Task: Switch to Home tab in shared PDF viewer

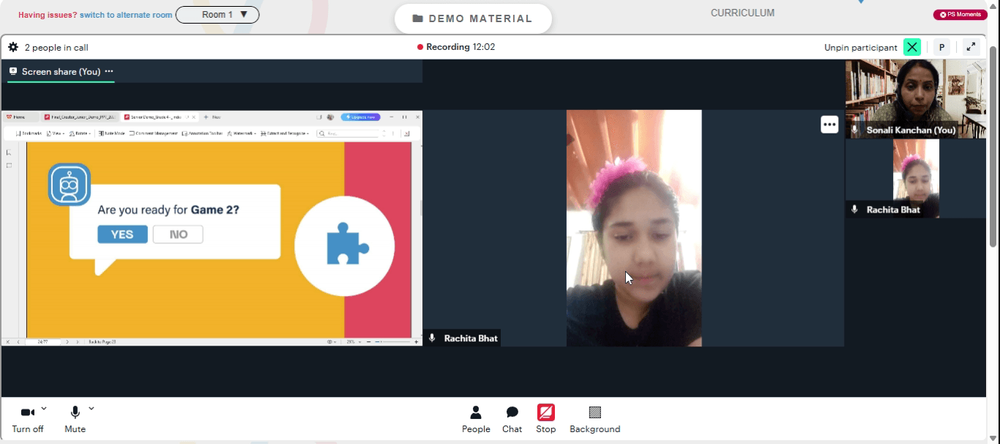Action: (x=19, y=117)
